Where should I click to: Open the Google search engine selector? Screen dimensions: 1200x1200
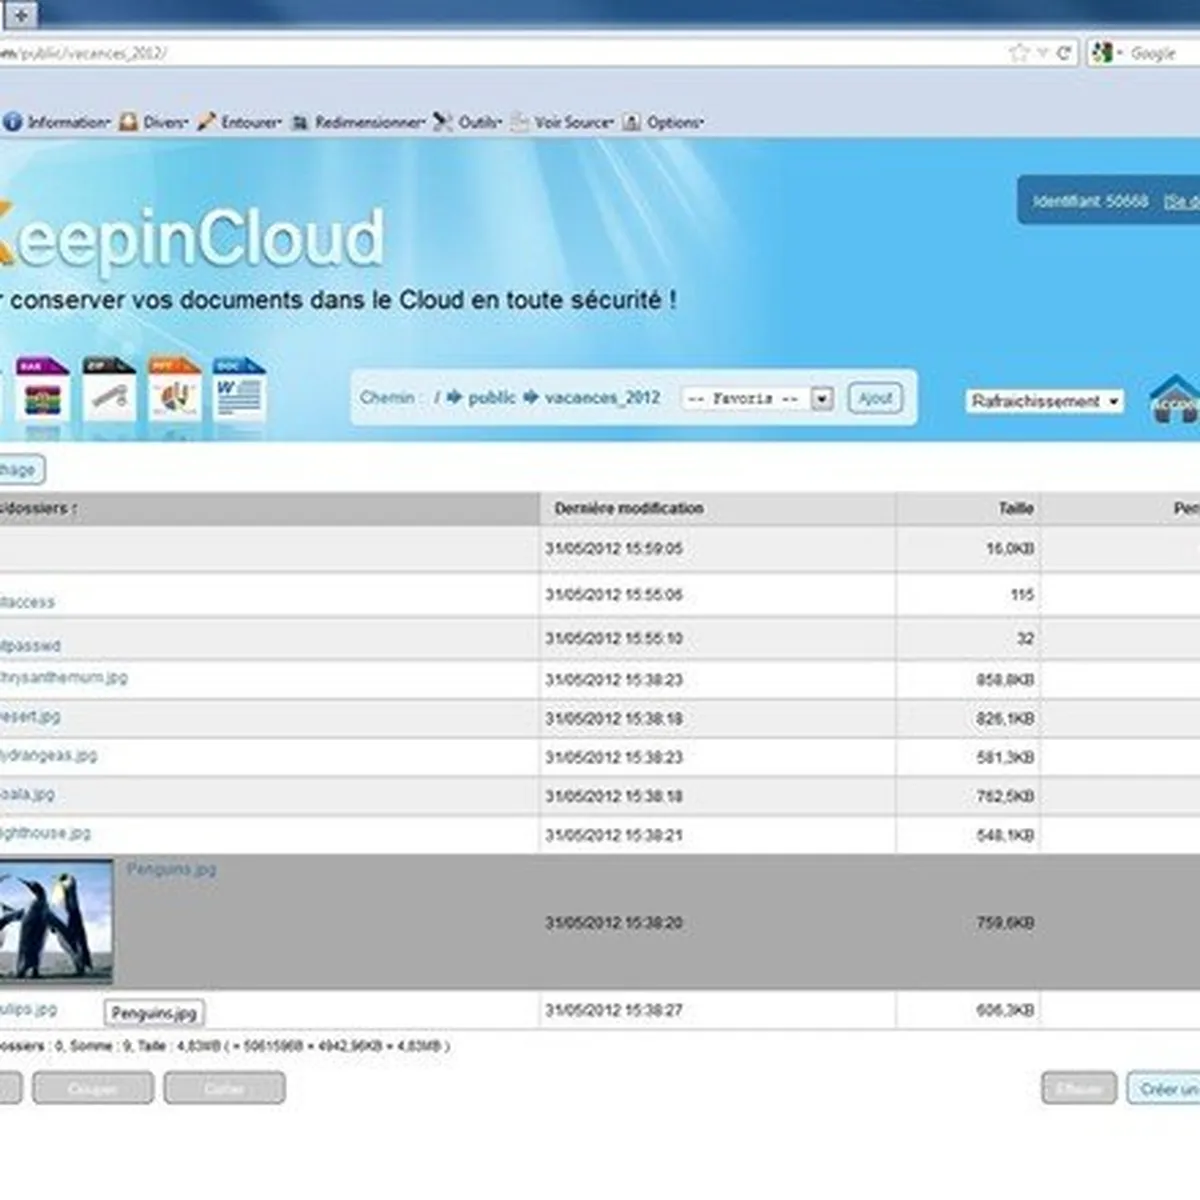coord(1107,53)
